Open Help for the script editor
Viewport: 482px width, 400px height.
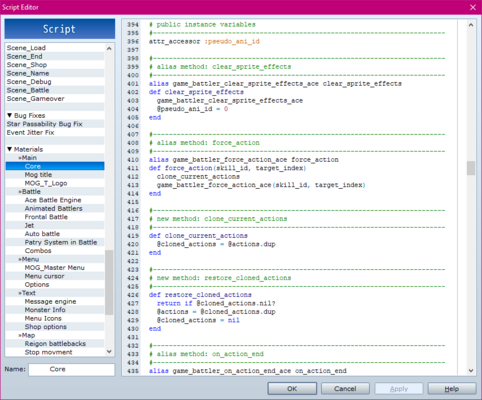(x=452, y=389)
